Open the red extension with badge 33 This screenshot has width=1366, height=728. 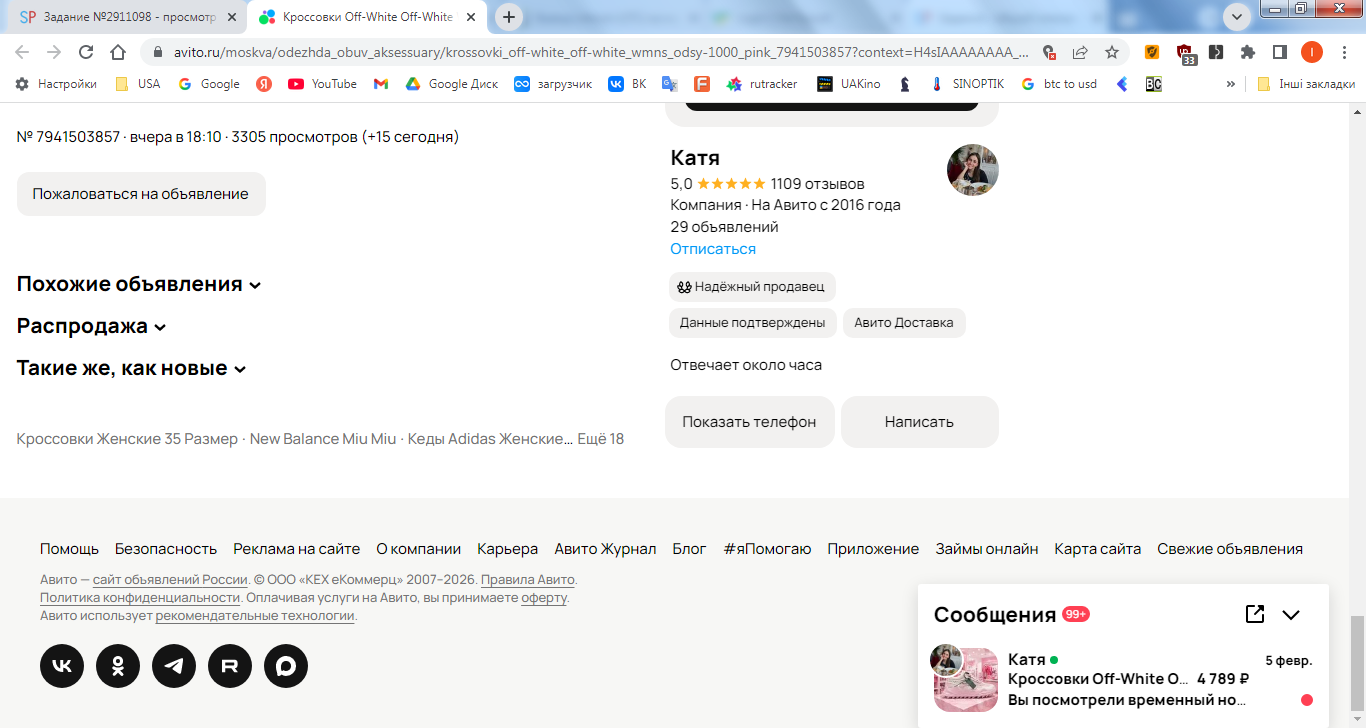coord(1186,54)
